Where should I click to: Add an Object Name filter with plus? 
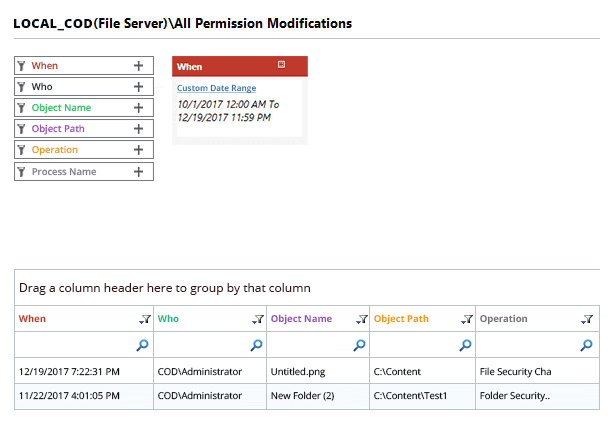[139, 108]
